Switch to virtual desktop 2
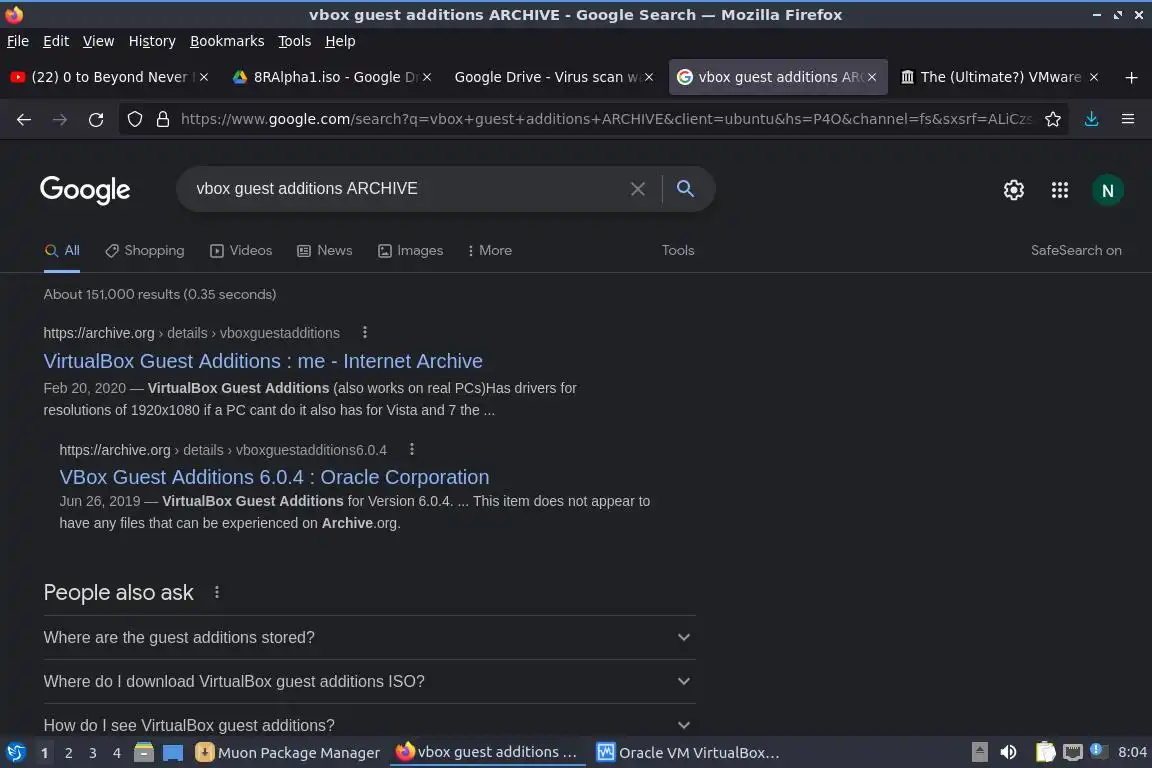The width and height of the screenshot is (1152, 768). pos(68,753)
